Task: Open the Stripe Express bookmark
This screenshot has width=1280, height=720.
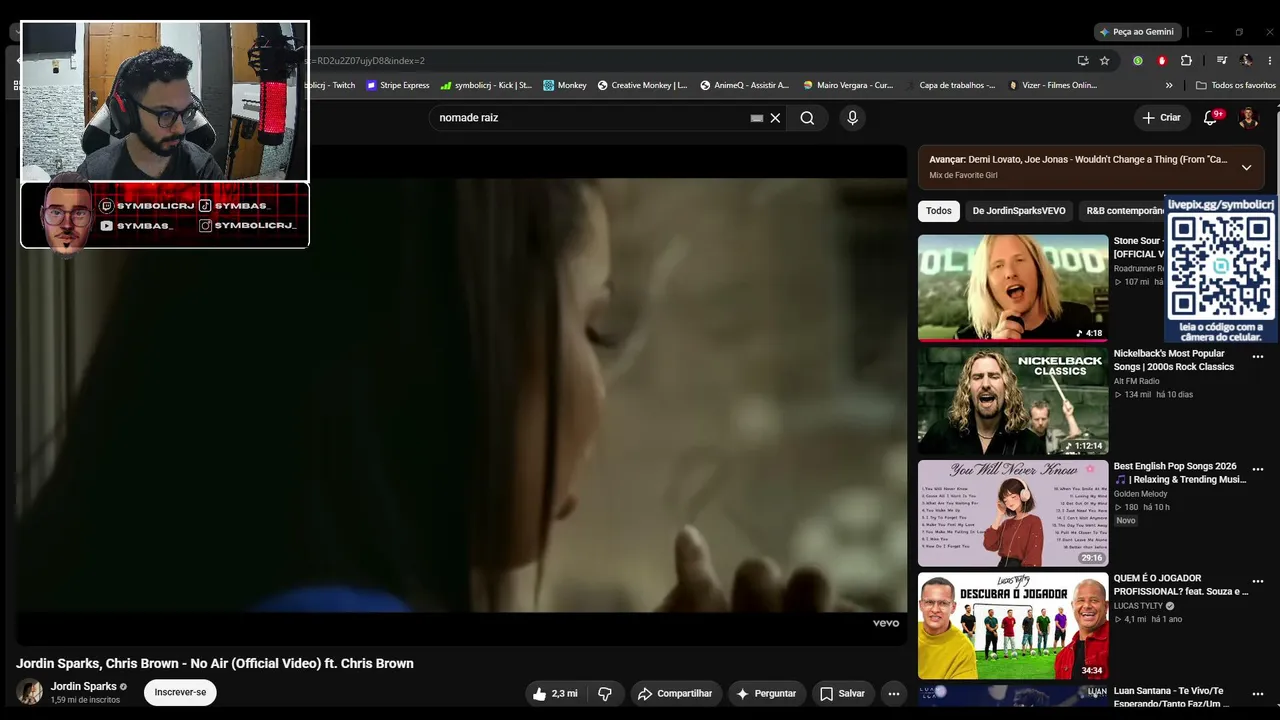Action: (398, 86)
